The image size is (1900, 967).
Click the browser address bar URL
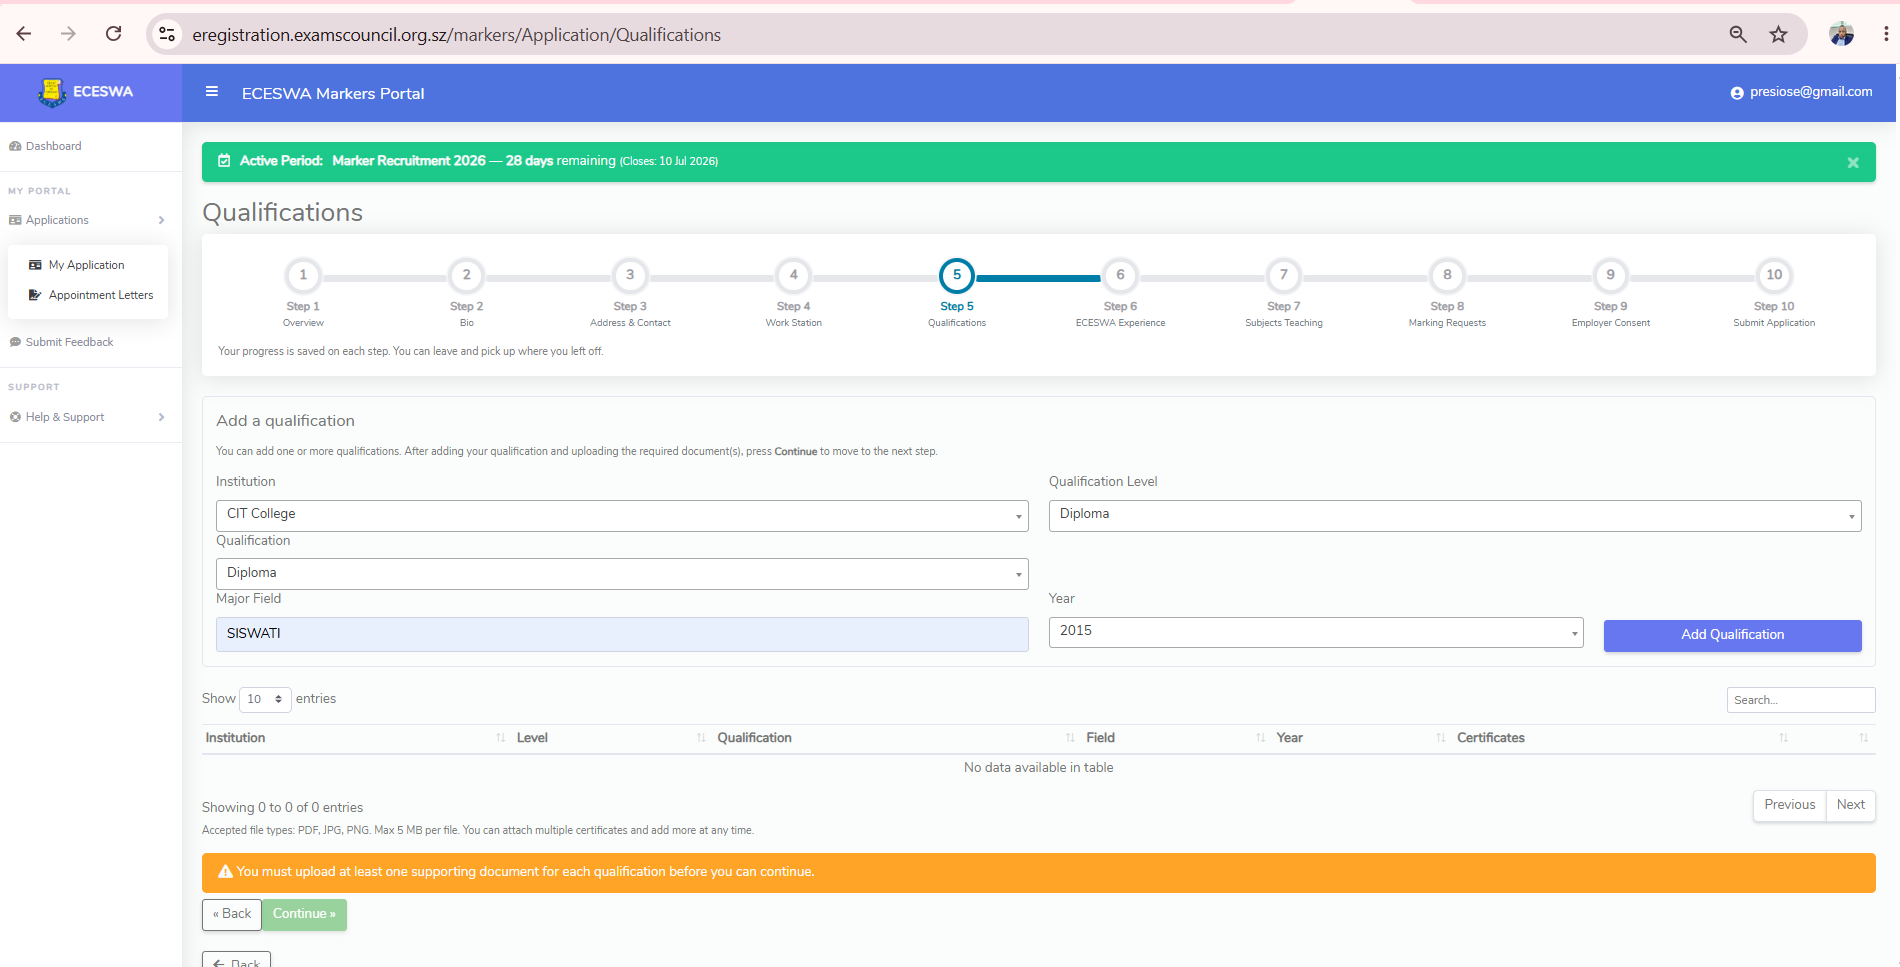tap(456, 35)
